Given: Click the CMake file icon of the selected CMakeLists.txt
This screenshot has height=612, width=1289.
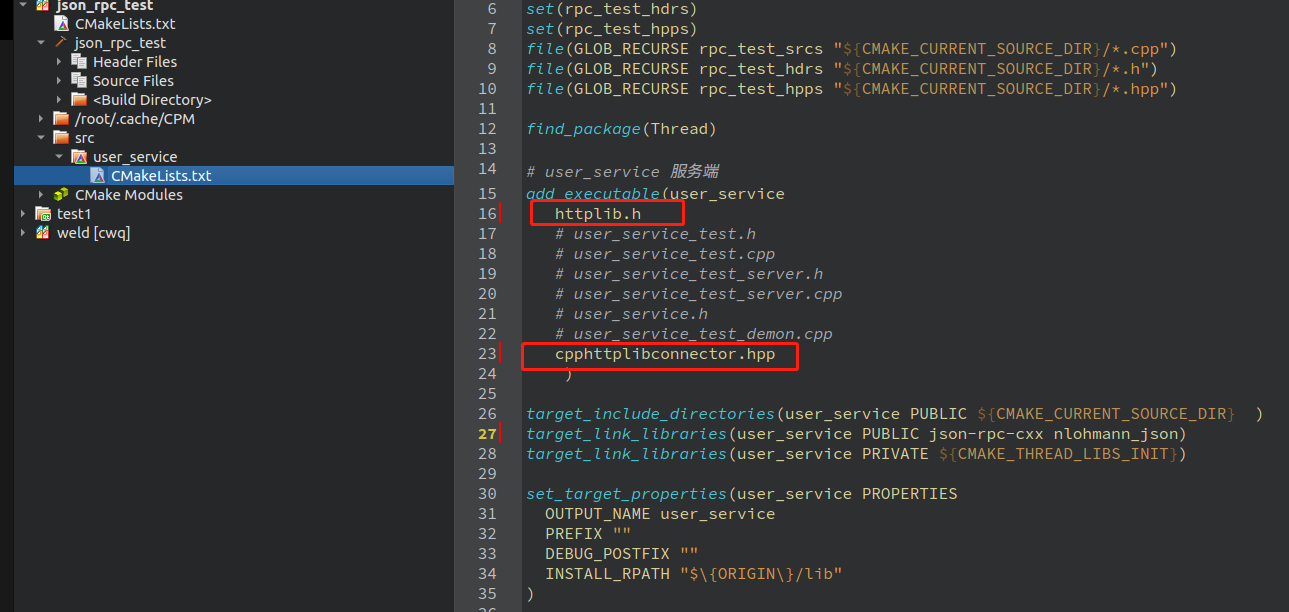Looking at the screenshot, I should pyautogui.click(x=97, y=175).
